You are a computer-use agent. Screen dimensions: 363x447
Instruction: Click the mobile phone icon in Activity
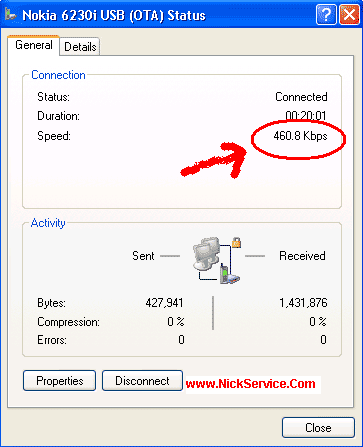click(226, 273)
